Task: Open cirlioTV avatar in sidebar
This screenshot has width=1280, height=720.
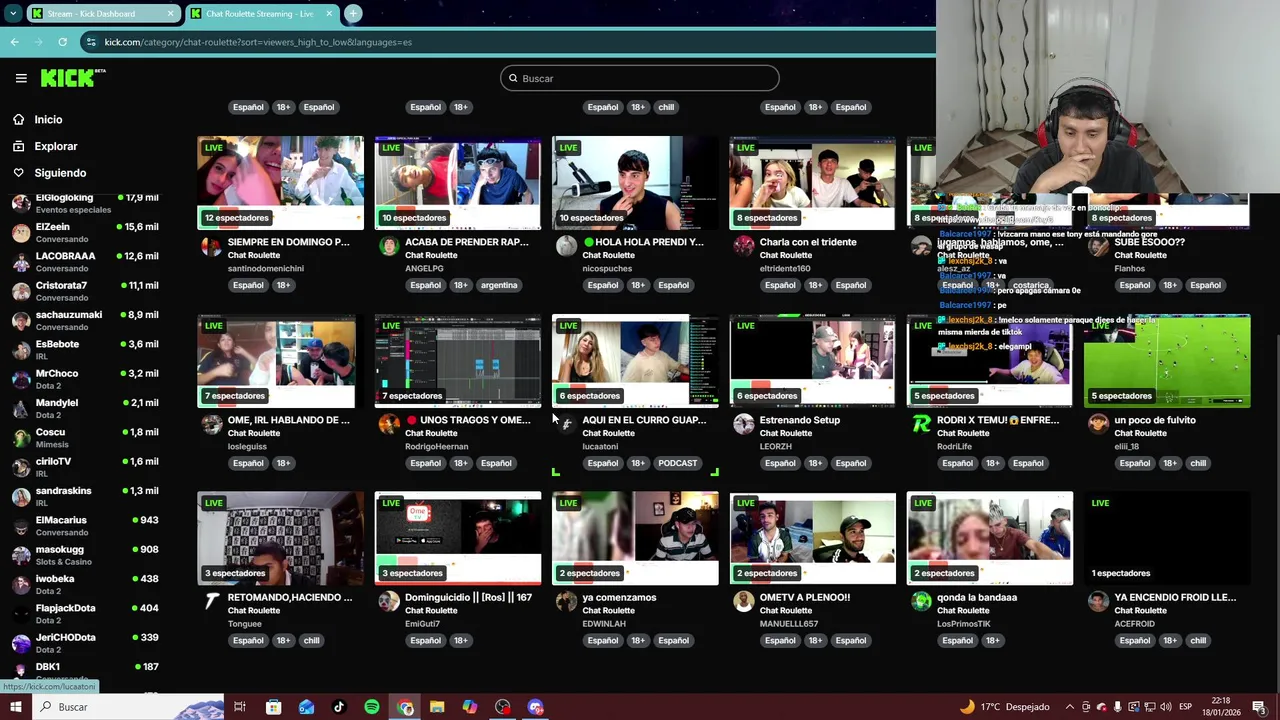Action: [x=21, y=467]
